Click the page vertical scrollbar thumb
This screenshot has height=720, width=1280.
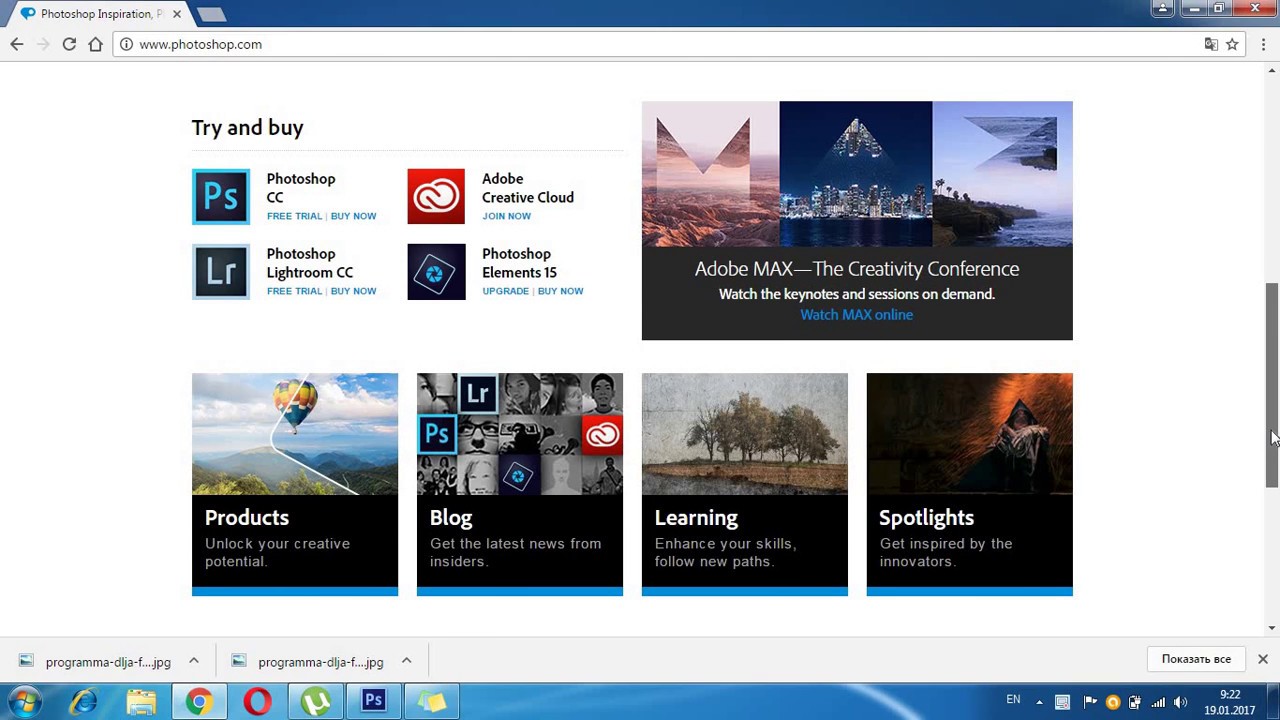(x=1272, y=385)
